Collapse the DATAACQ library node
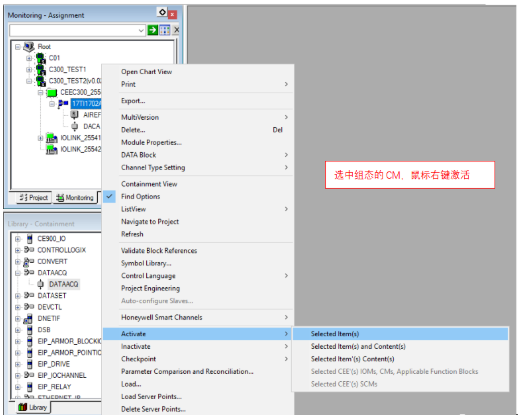 pos(18,273)
